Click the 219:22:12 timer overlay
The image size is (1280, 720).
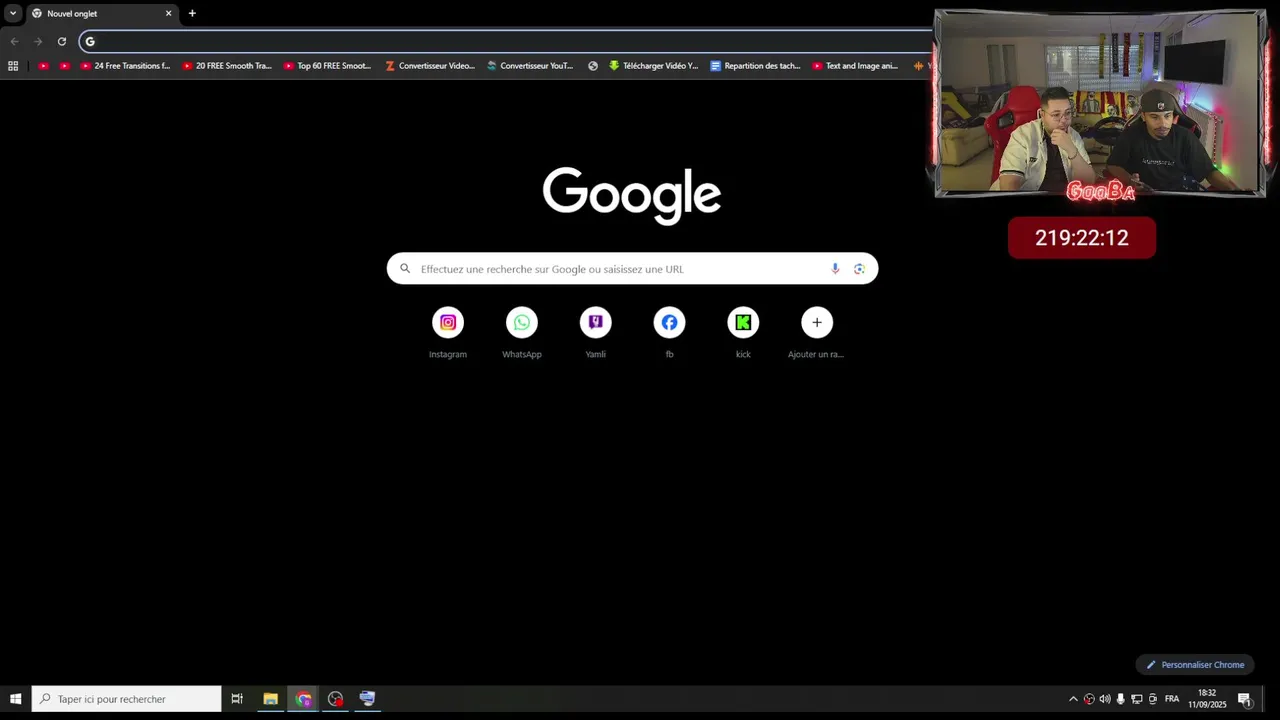[x=1082, y=238]
